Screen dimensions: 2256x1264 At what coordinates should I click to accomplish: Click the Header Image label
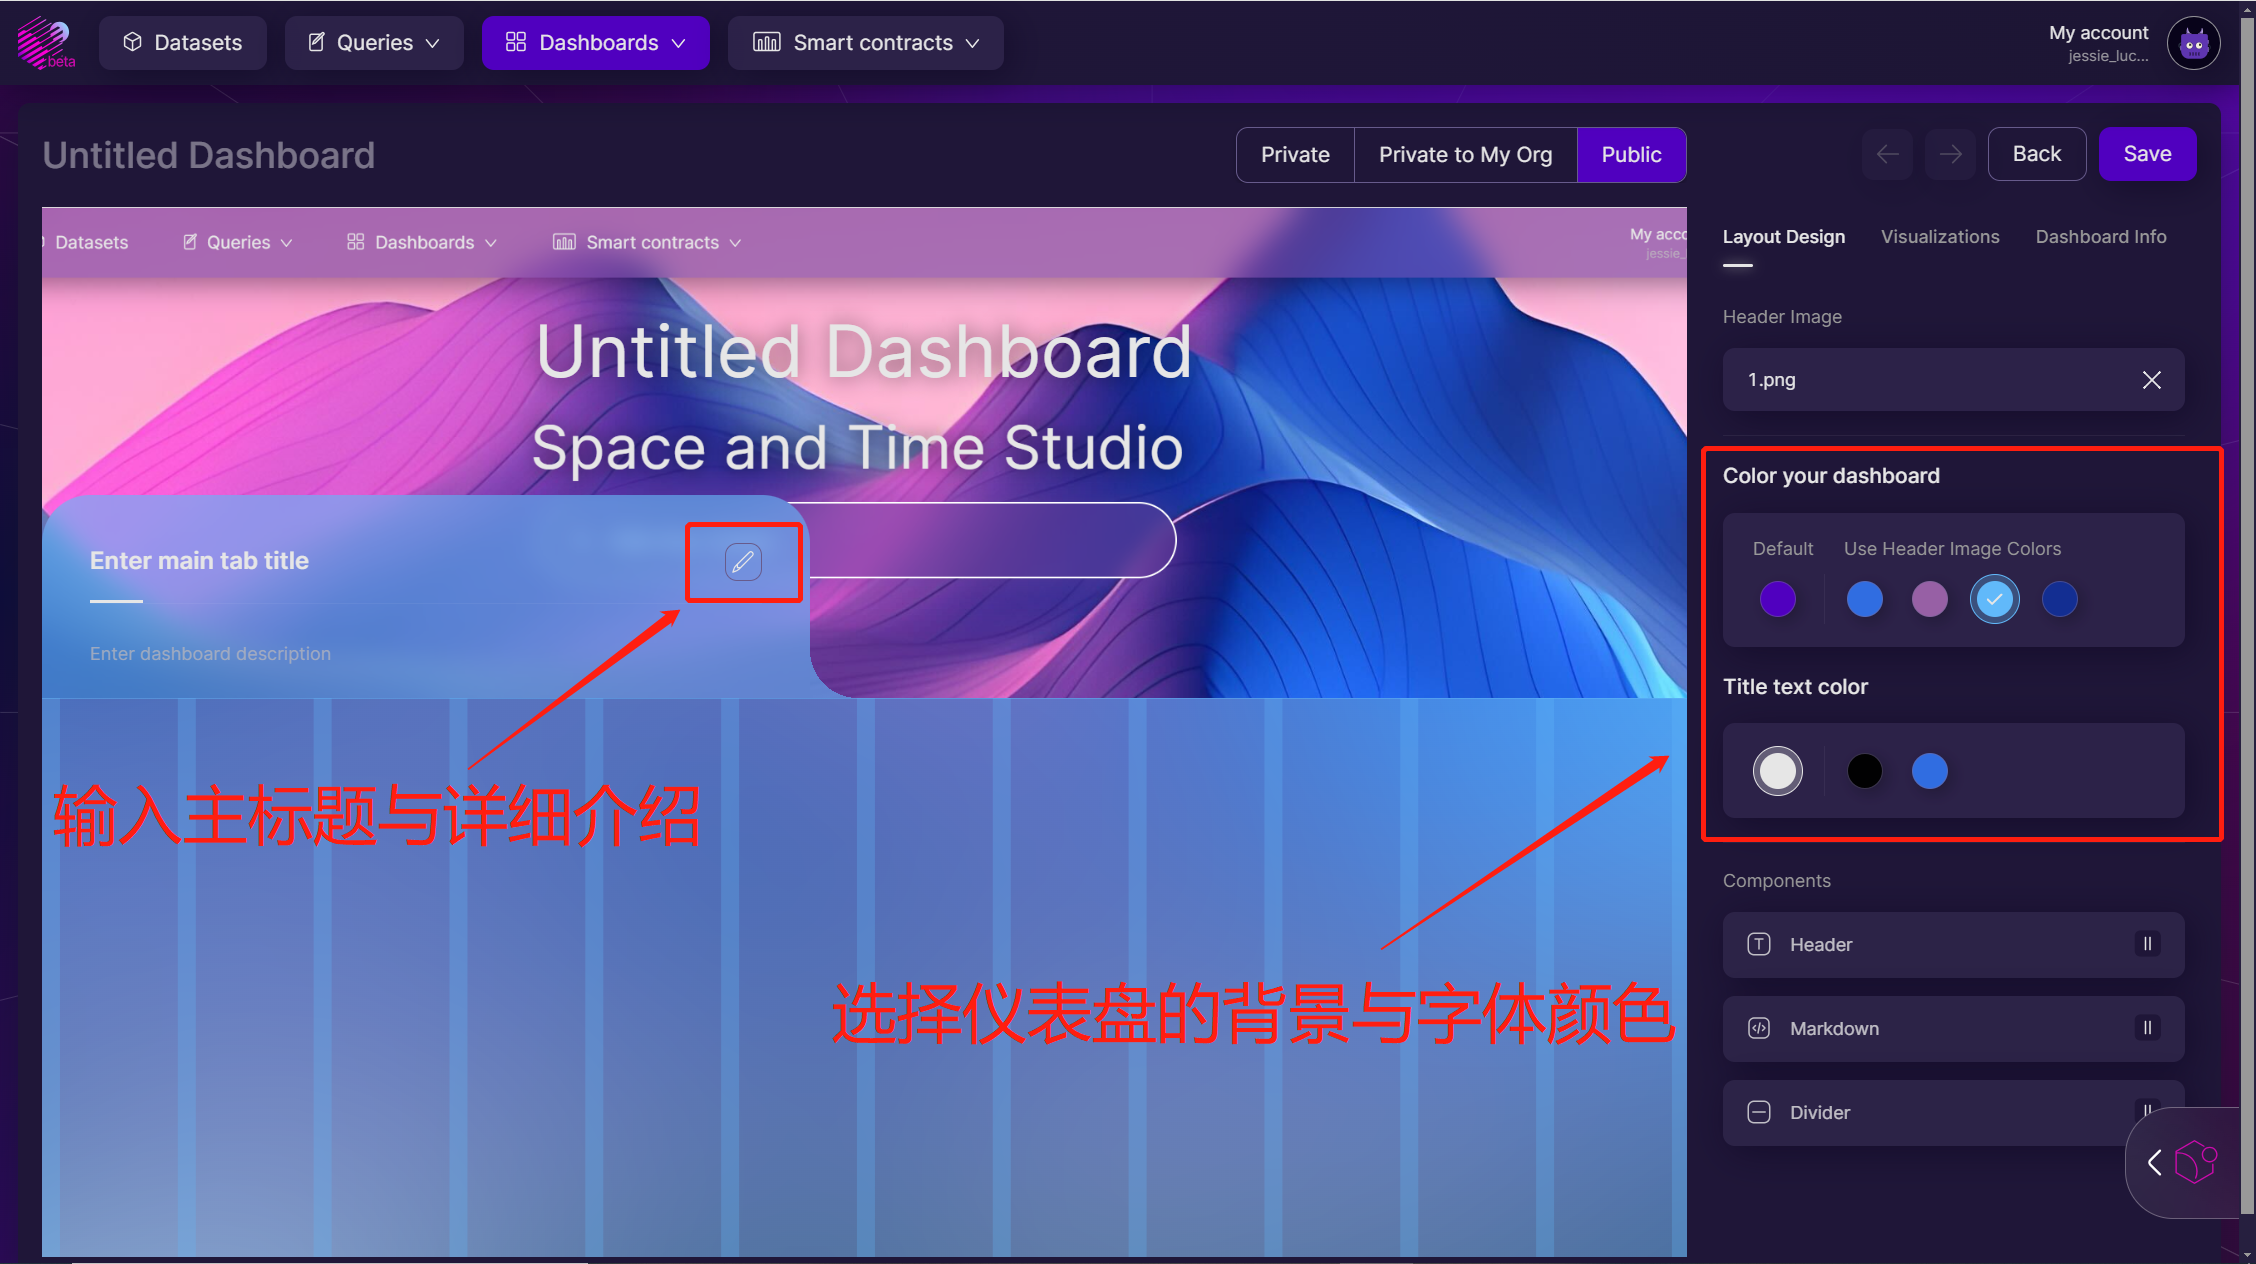tap(1781, 317)
